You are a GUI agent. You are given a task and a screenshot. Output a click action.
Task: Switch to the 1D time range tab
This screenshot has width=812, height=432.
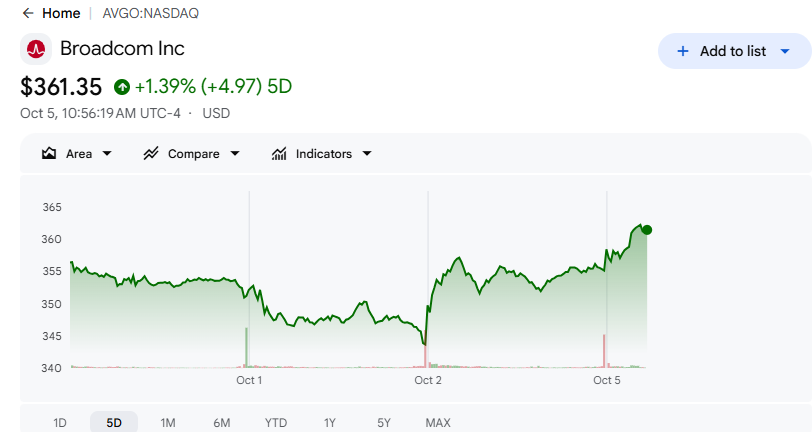pos(60,423)
